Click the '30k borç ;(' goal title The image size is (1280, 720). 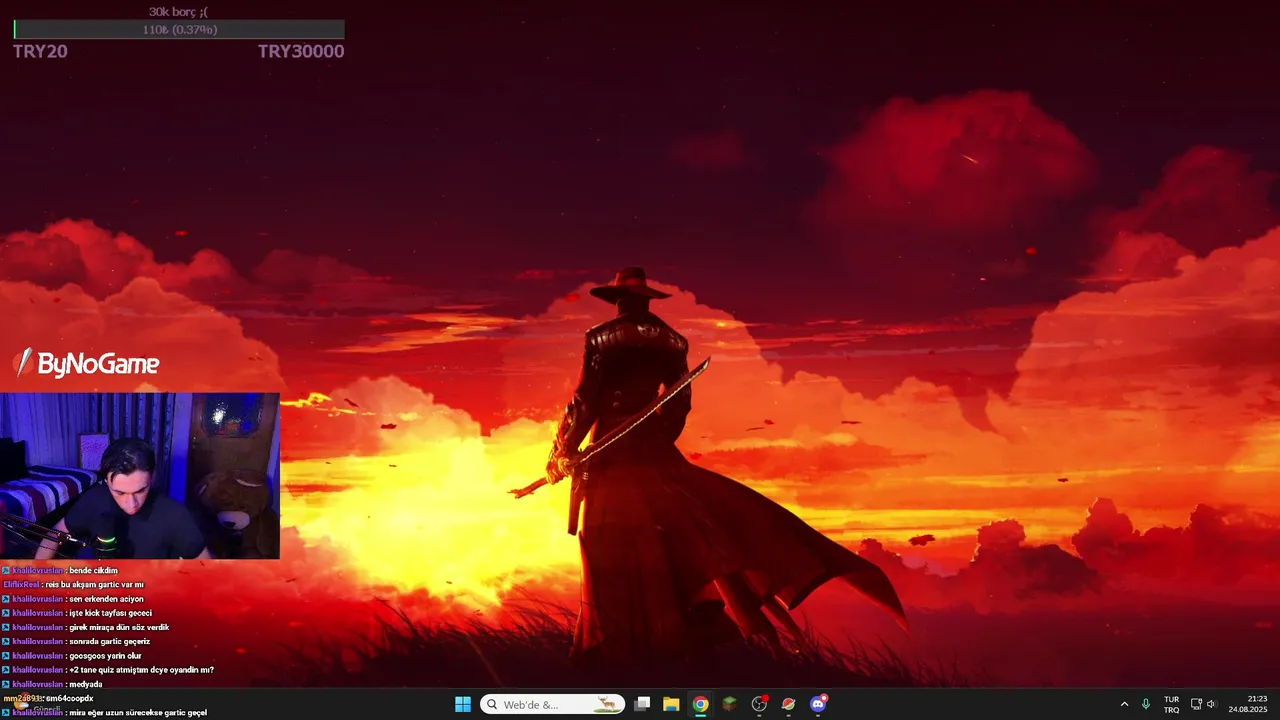(x=179, y=12)
